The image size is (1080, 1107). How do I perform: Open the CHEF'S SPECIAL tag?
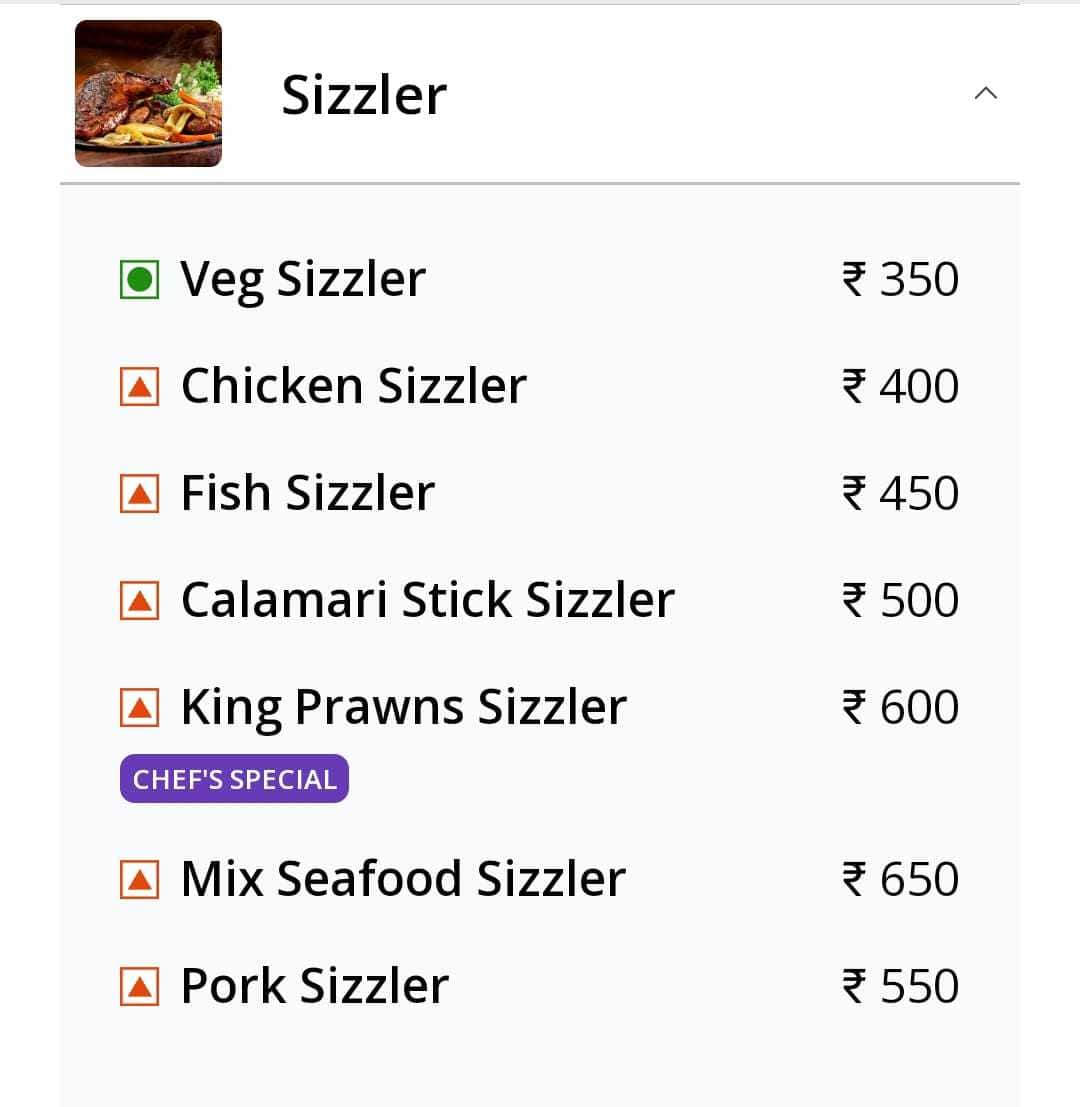click(233, 778)
